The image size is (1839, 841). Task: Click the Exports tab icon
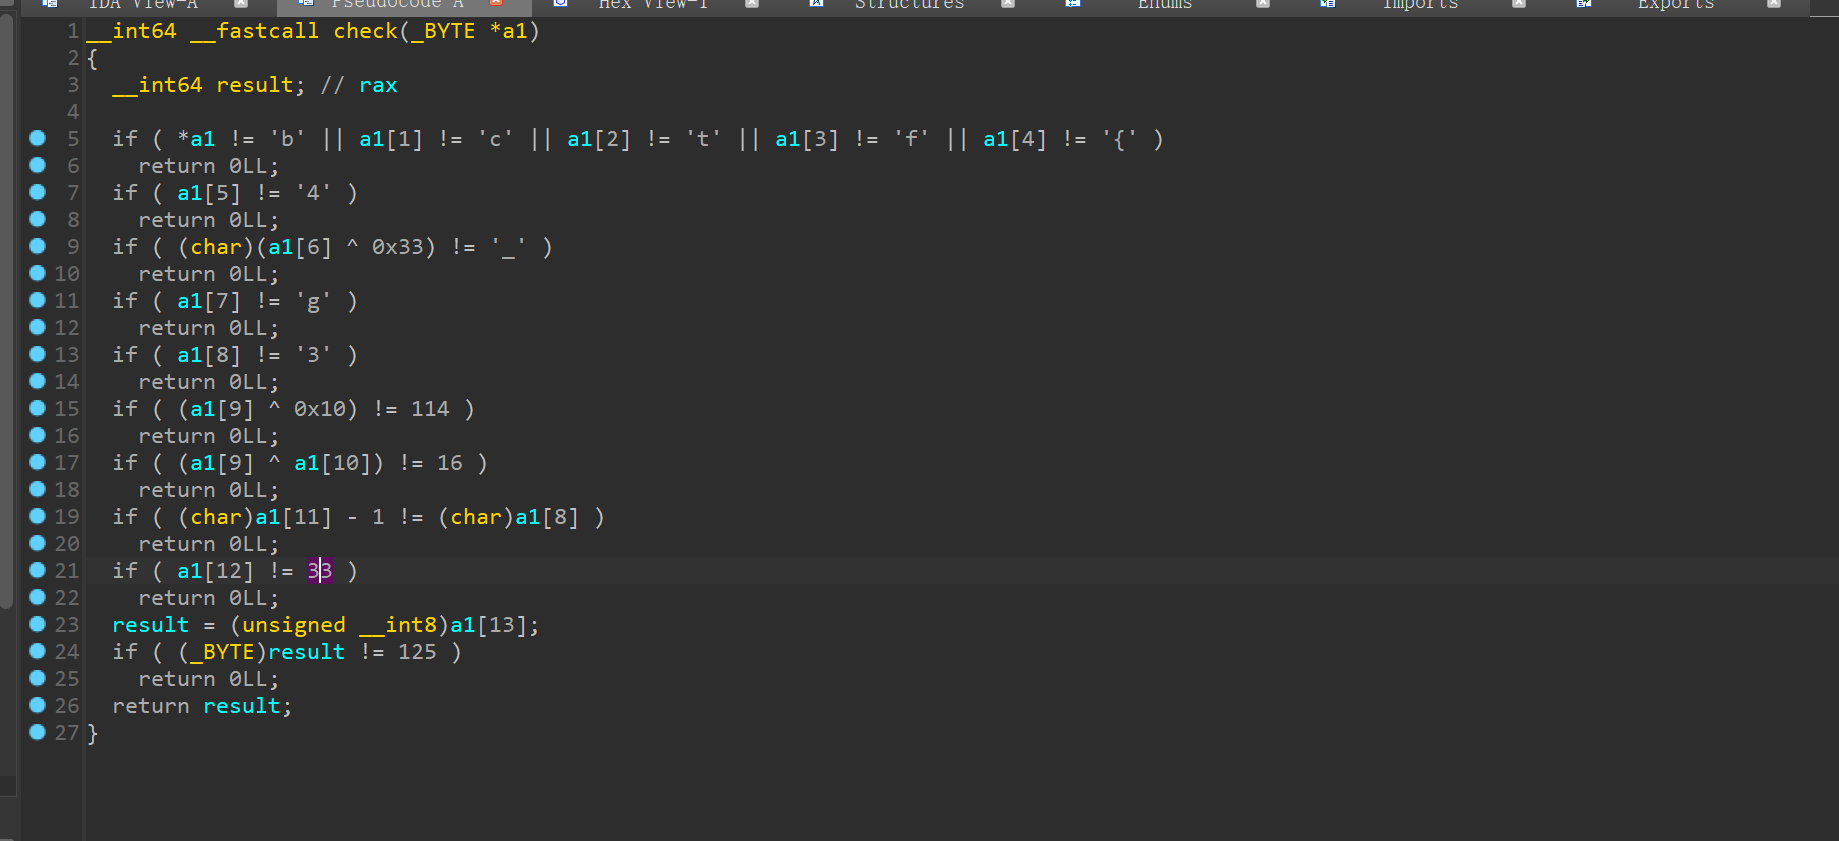point(1584,4)
